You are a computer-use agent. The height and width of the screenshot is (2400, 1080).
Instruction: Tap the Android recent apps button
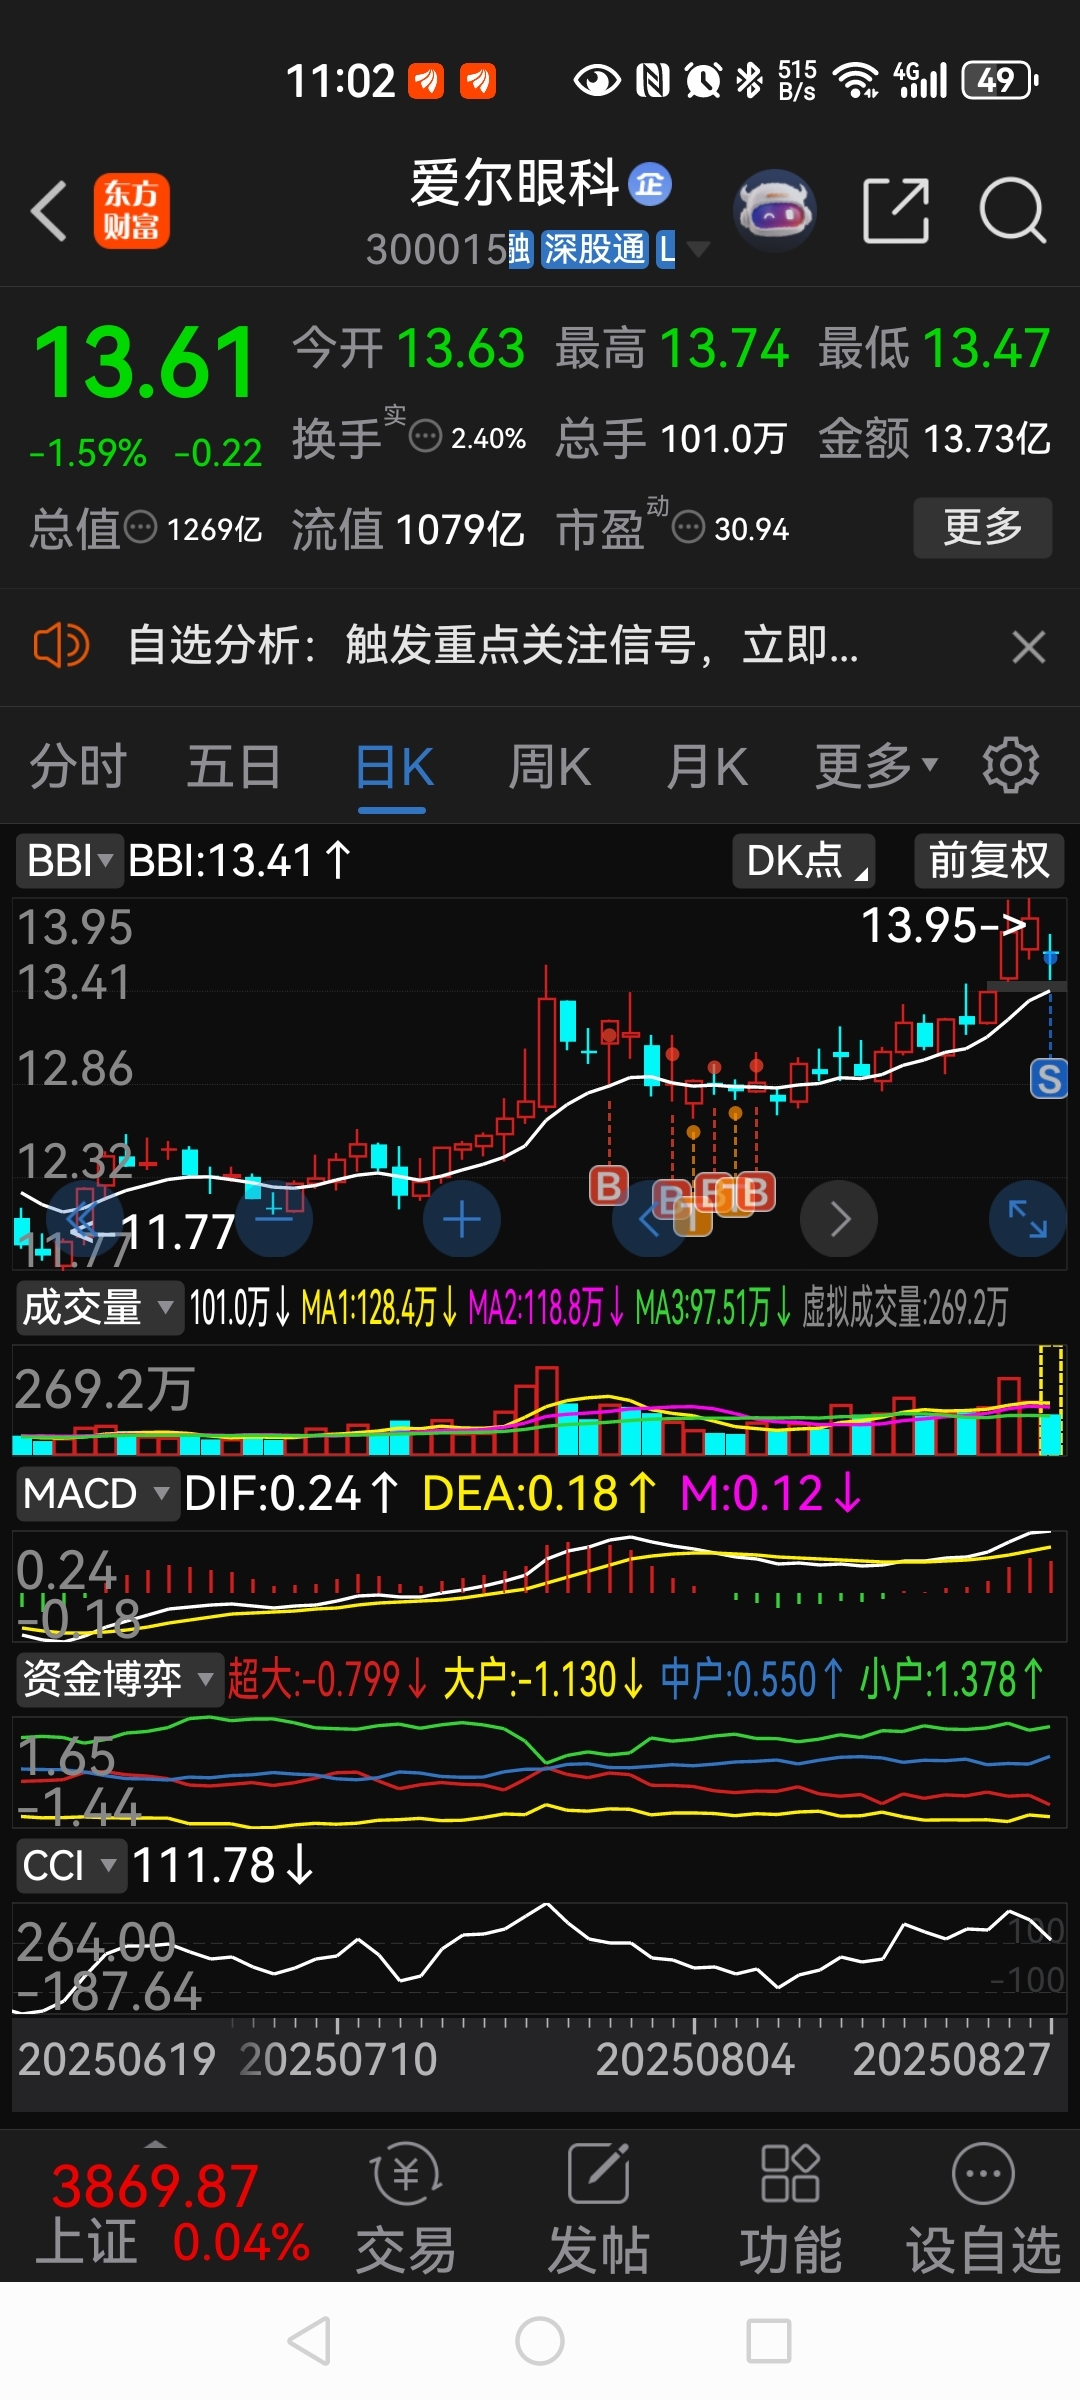pos(769,2341)
